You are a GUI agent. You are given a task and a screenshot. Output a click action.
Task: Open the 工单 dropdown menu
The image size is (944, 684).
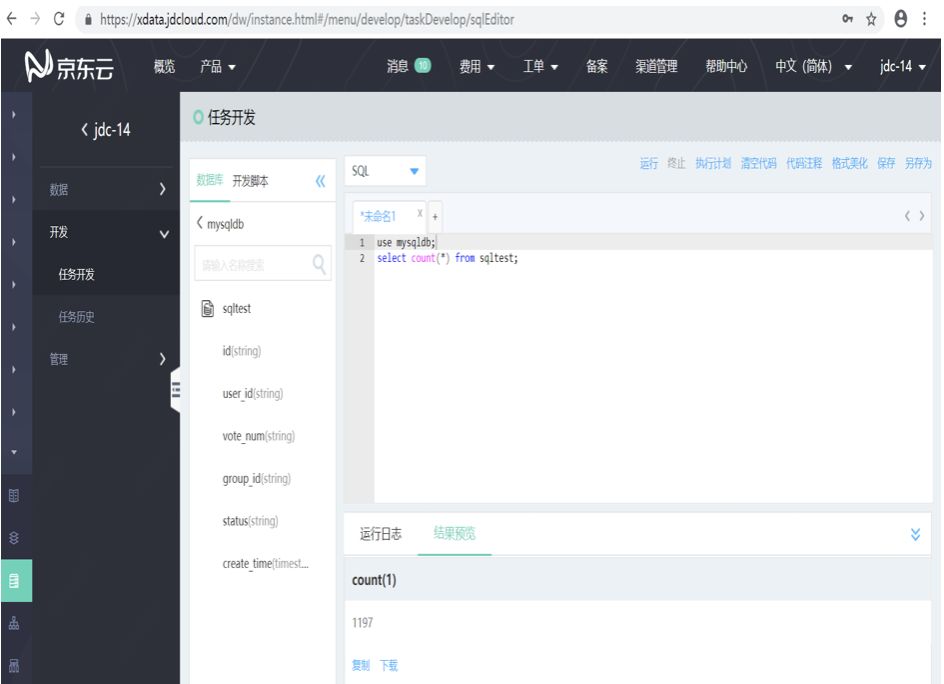coord(540,66)
